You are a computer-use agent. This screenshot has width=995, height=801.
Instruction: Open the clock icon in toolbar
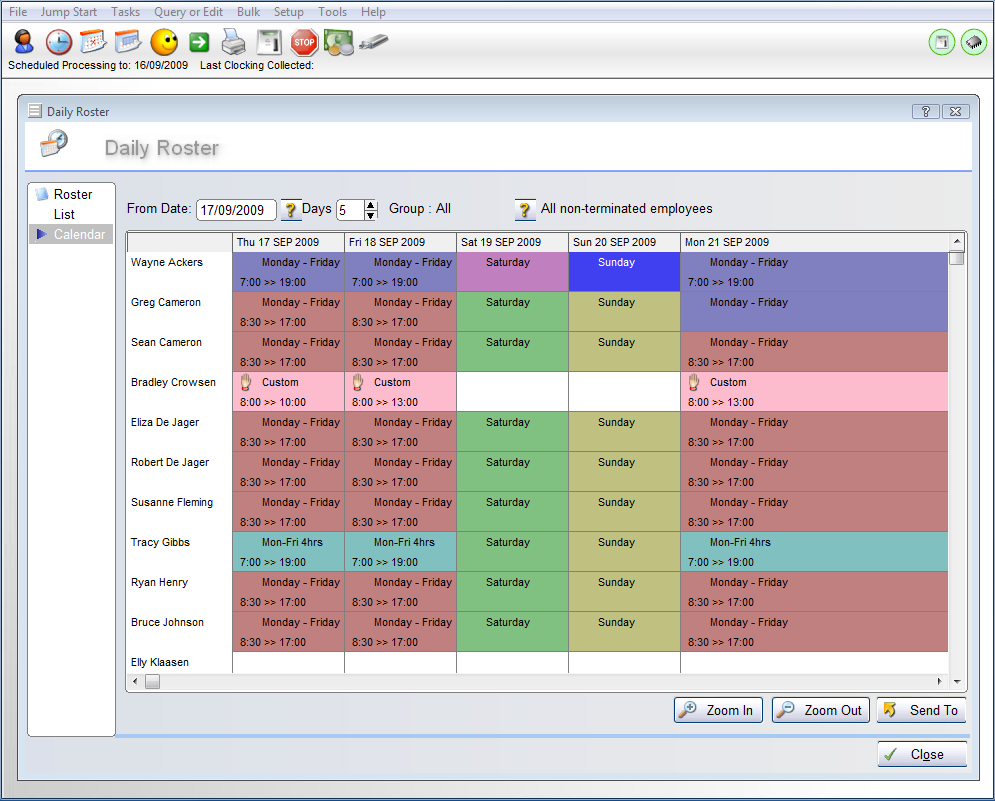tap(59, 42)
